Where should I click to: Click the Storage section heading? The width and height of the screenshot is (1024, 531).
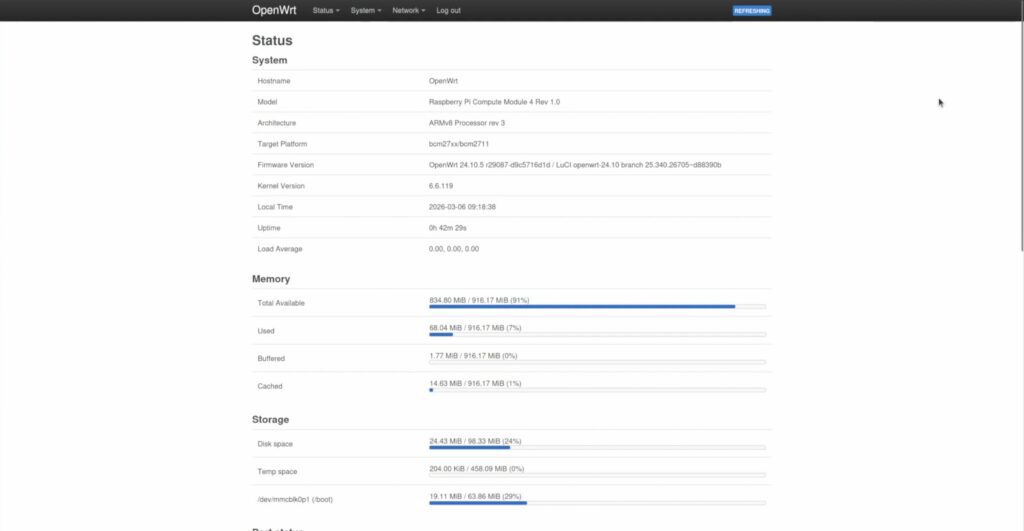pyautogui.click(x=270, y=419)
